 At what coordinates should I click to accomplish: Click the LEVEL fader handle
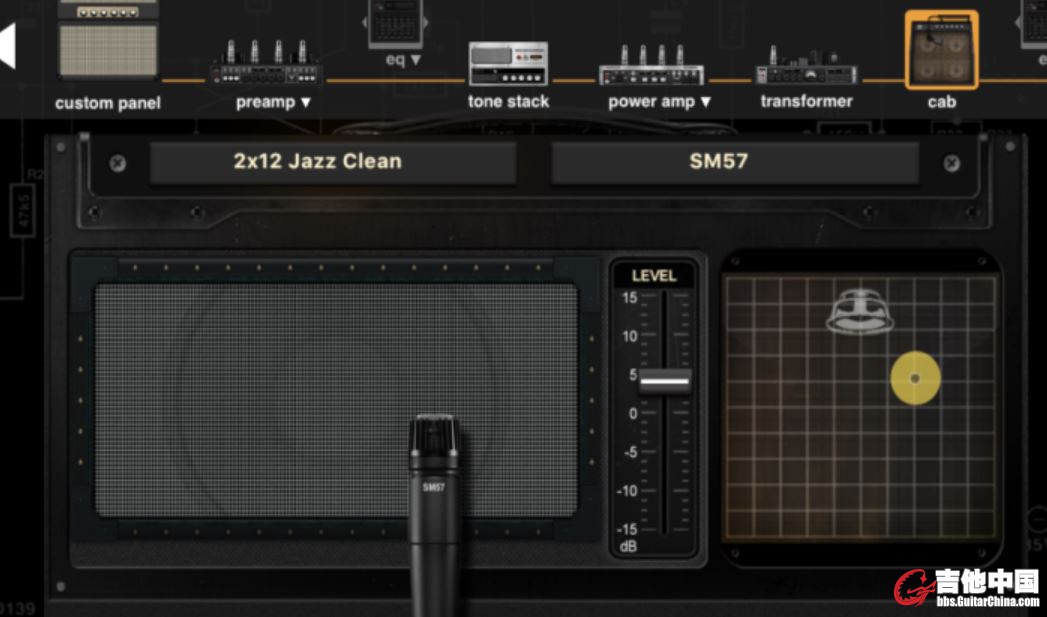(x=664, y=381)
